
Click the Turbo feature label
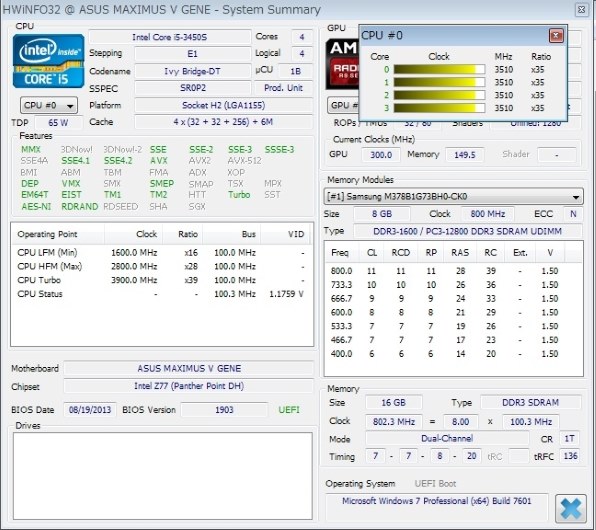pos(239,195)
